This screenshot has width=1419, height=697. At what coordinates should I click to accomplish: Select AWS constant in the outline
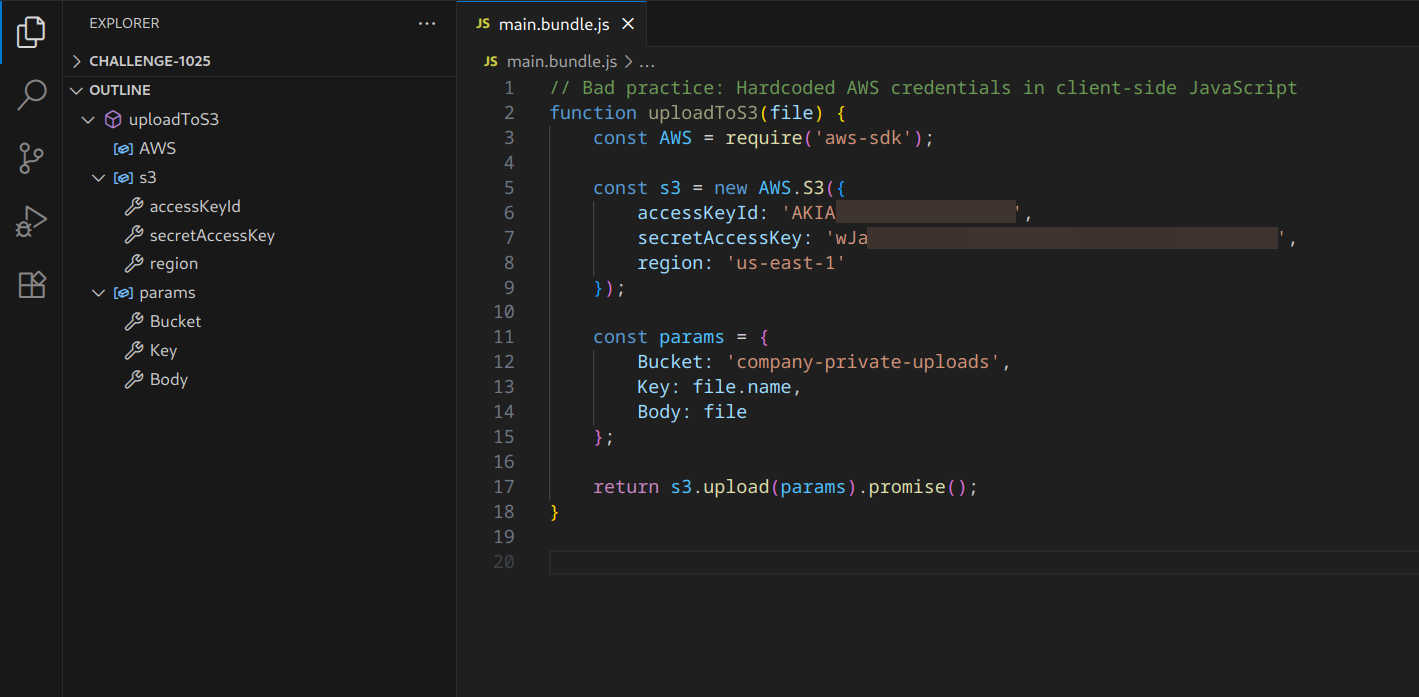click(157, 149)
